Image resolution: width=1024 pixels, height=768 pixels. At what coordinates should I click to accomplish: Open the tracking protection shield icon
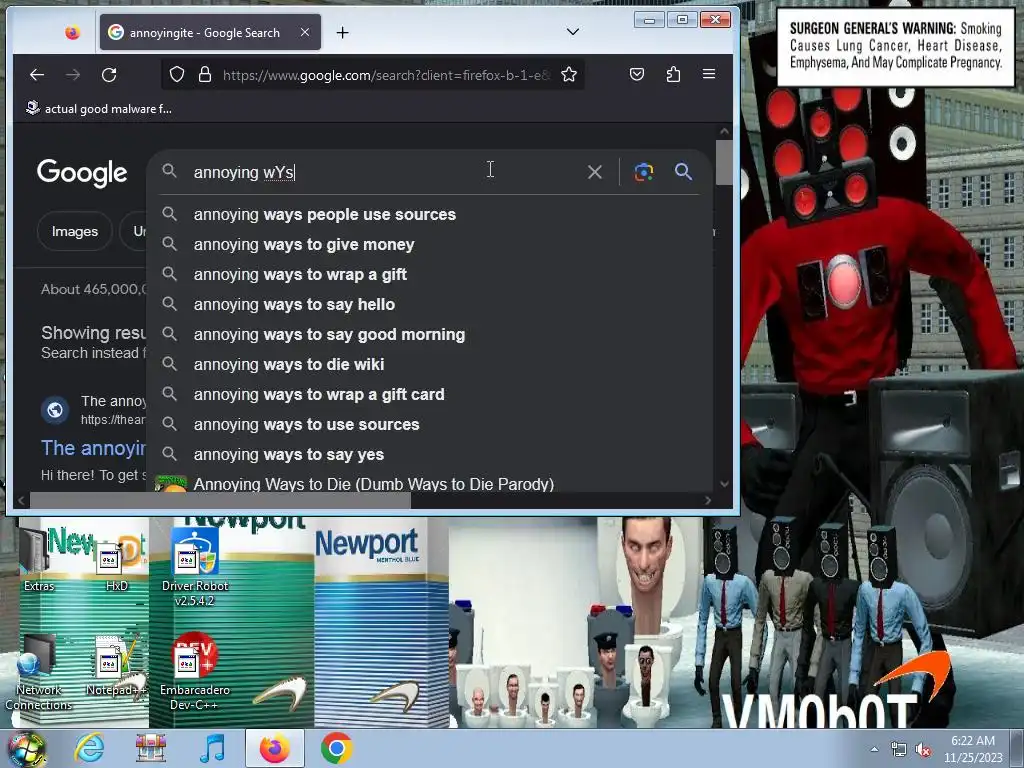[x=177, y=74]
